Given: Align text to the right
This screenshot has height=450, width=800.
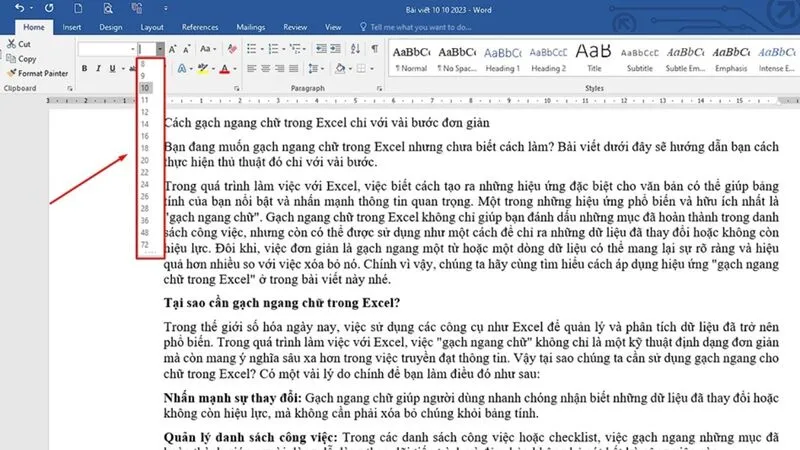Looking at the screenshot, I should (x=280, y=68).
